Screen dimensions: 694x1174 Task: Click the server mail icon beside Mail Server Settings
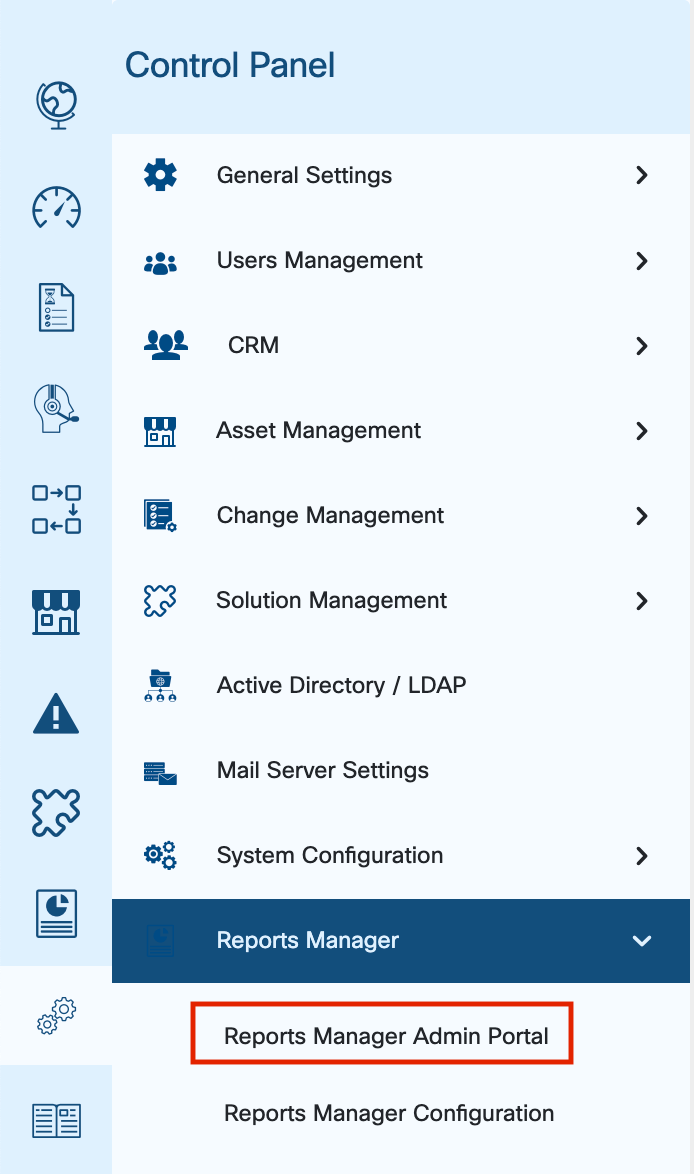pos(160,773)
